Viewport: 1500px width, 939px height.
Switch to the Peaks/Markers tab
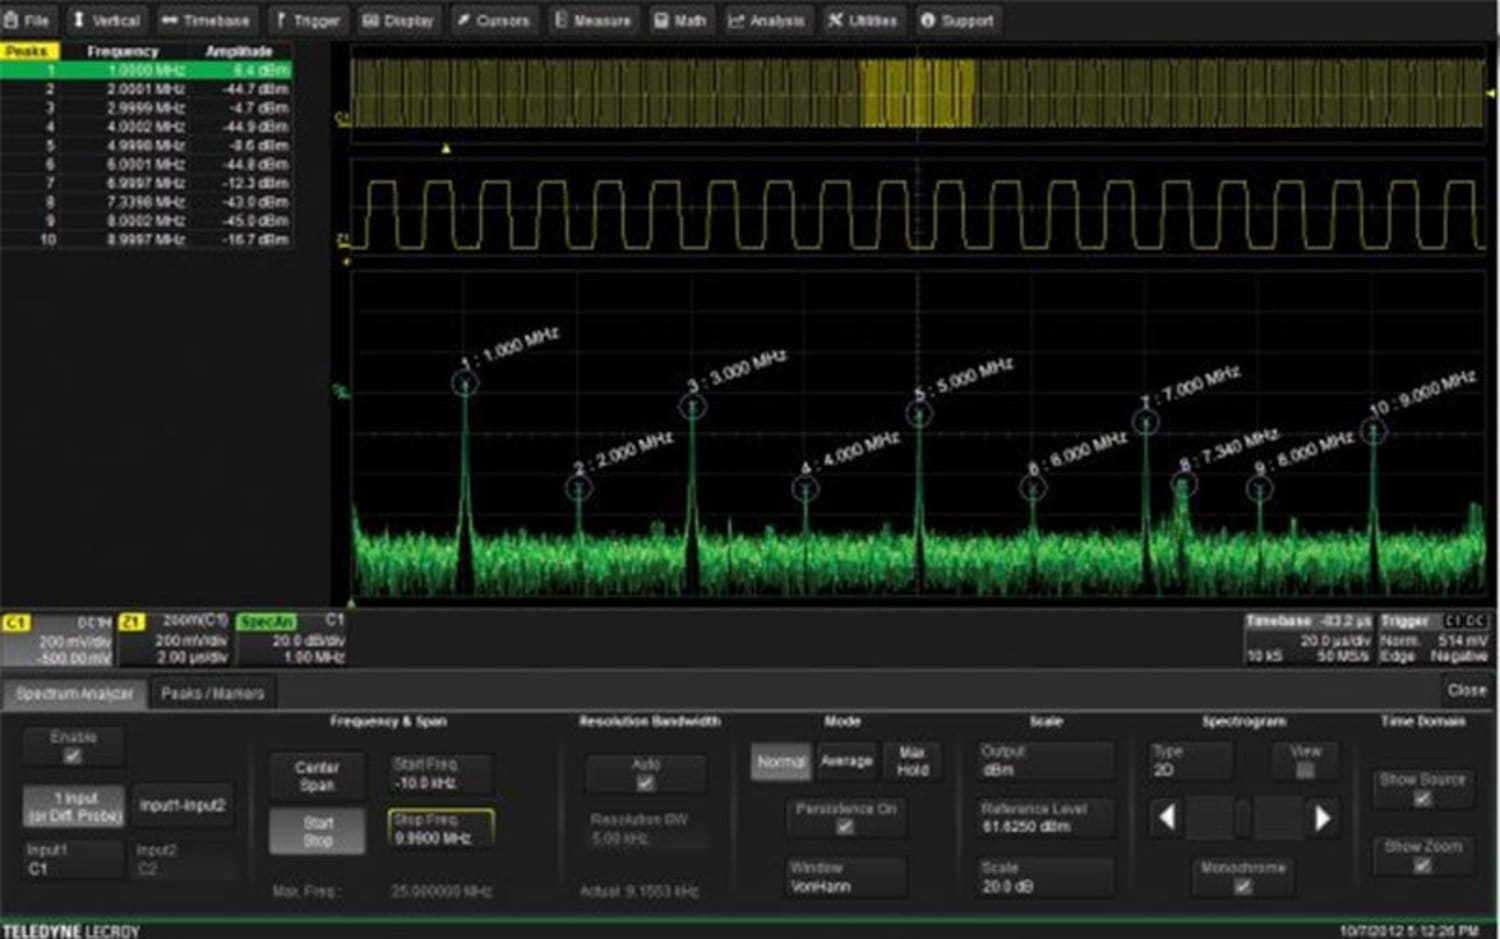tap(211, 692)
